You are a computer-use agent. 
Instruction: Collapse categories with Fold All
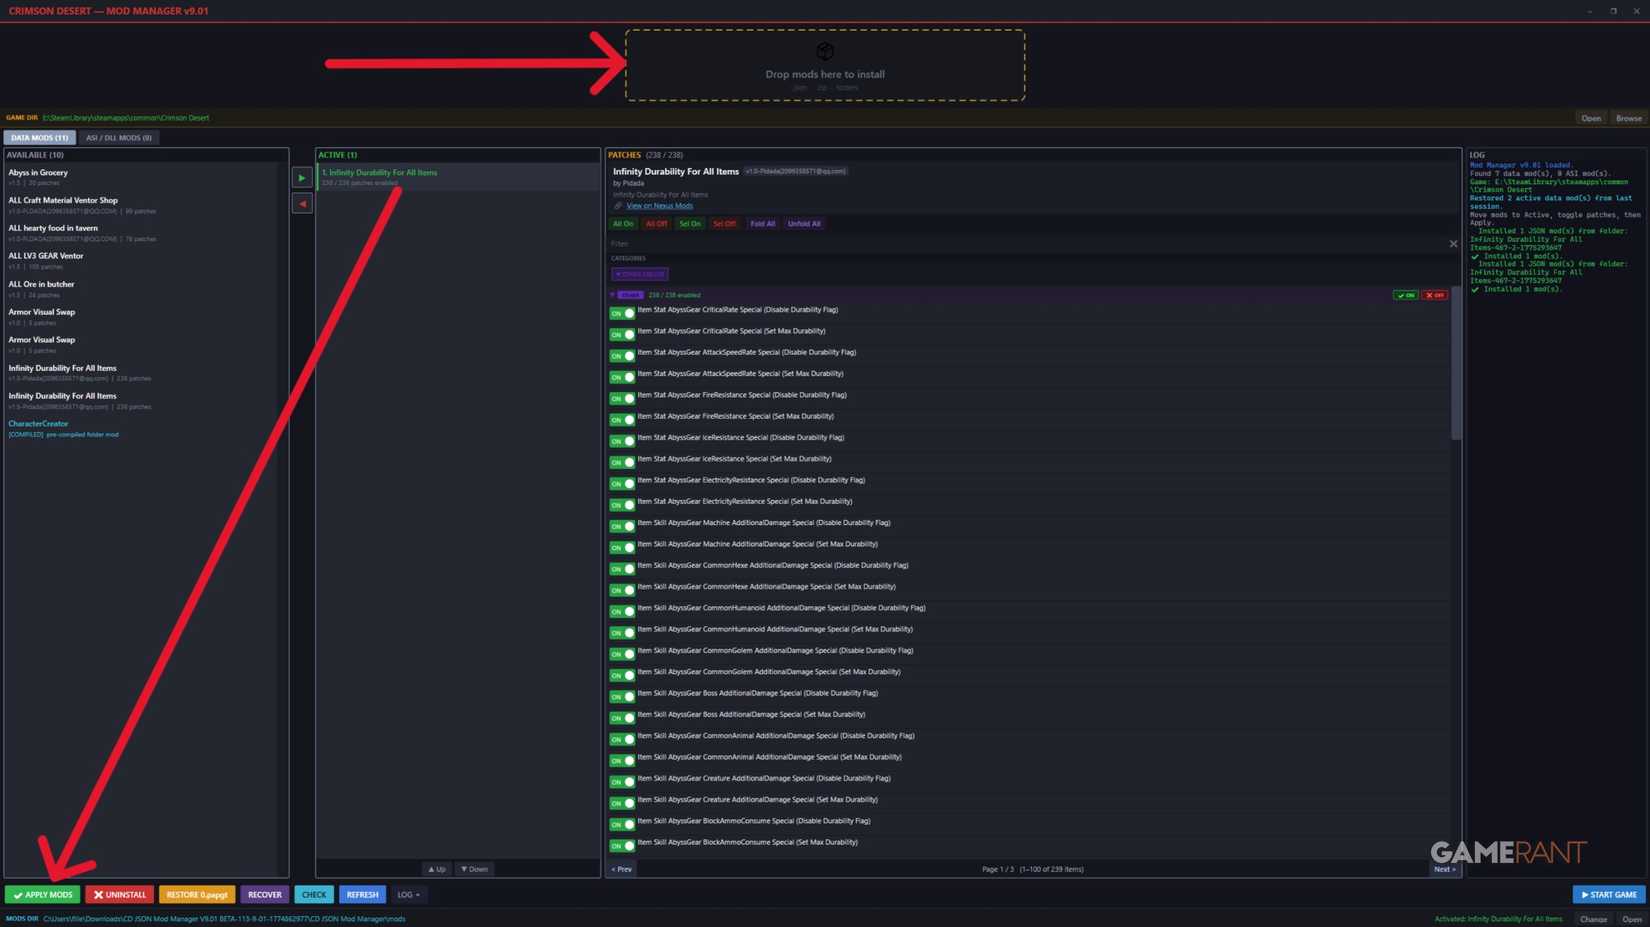762,224
